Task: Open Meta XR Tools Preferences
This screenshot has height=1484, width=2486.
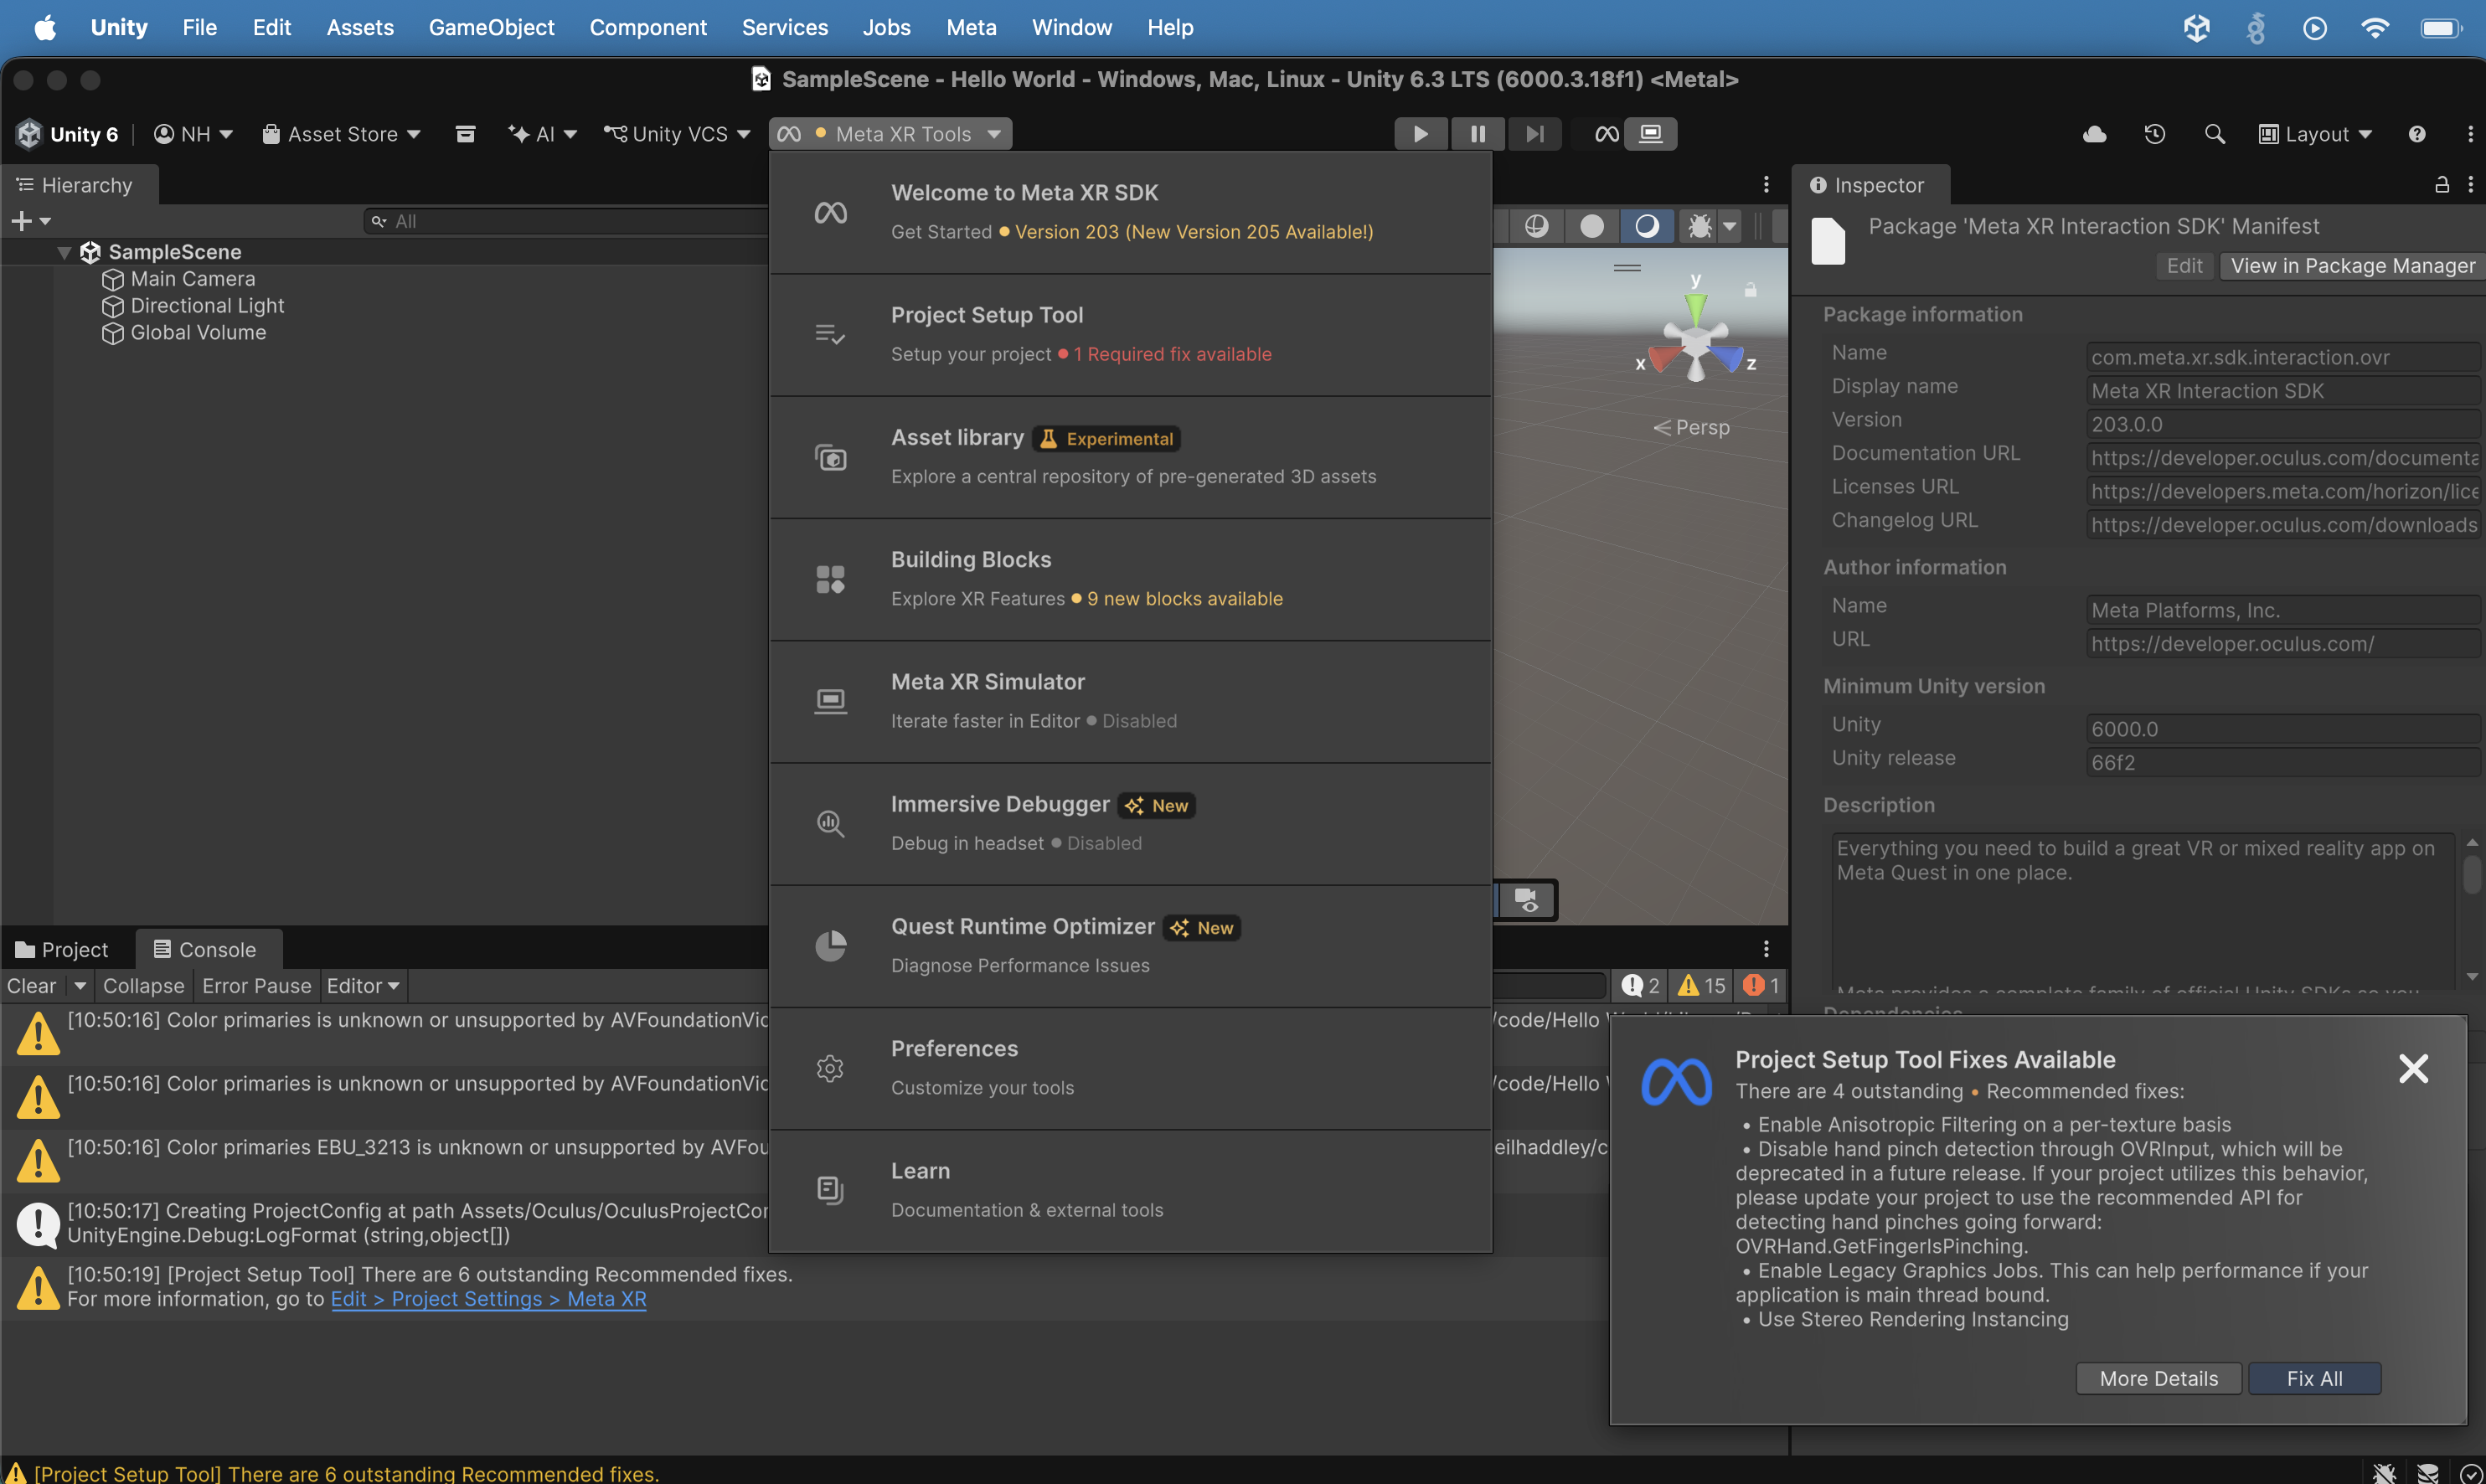Action: point(1130,1068)
